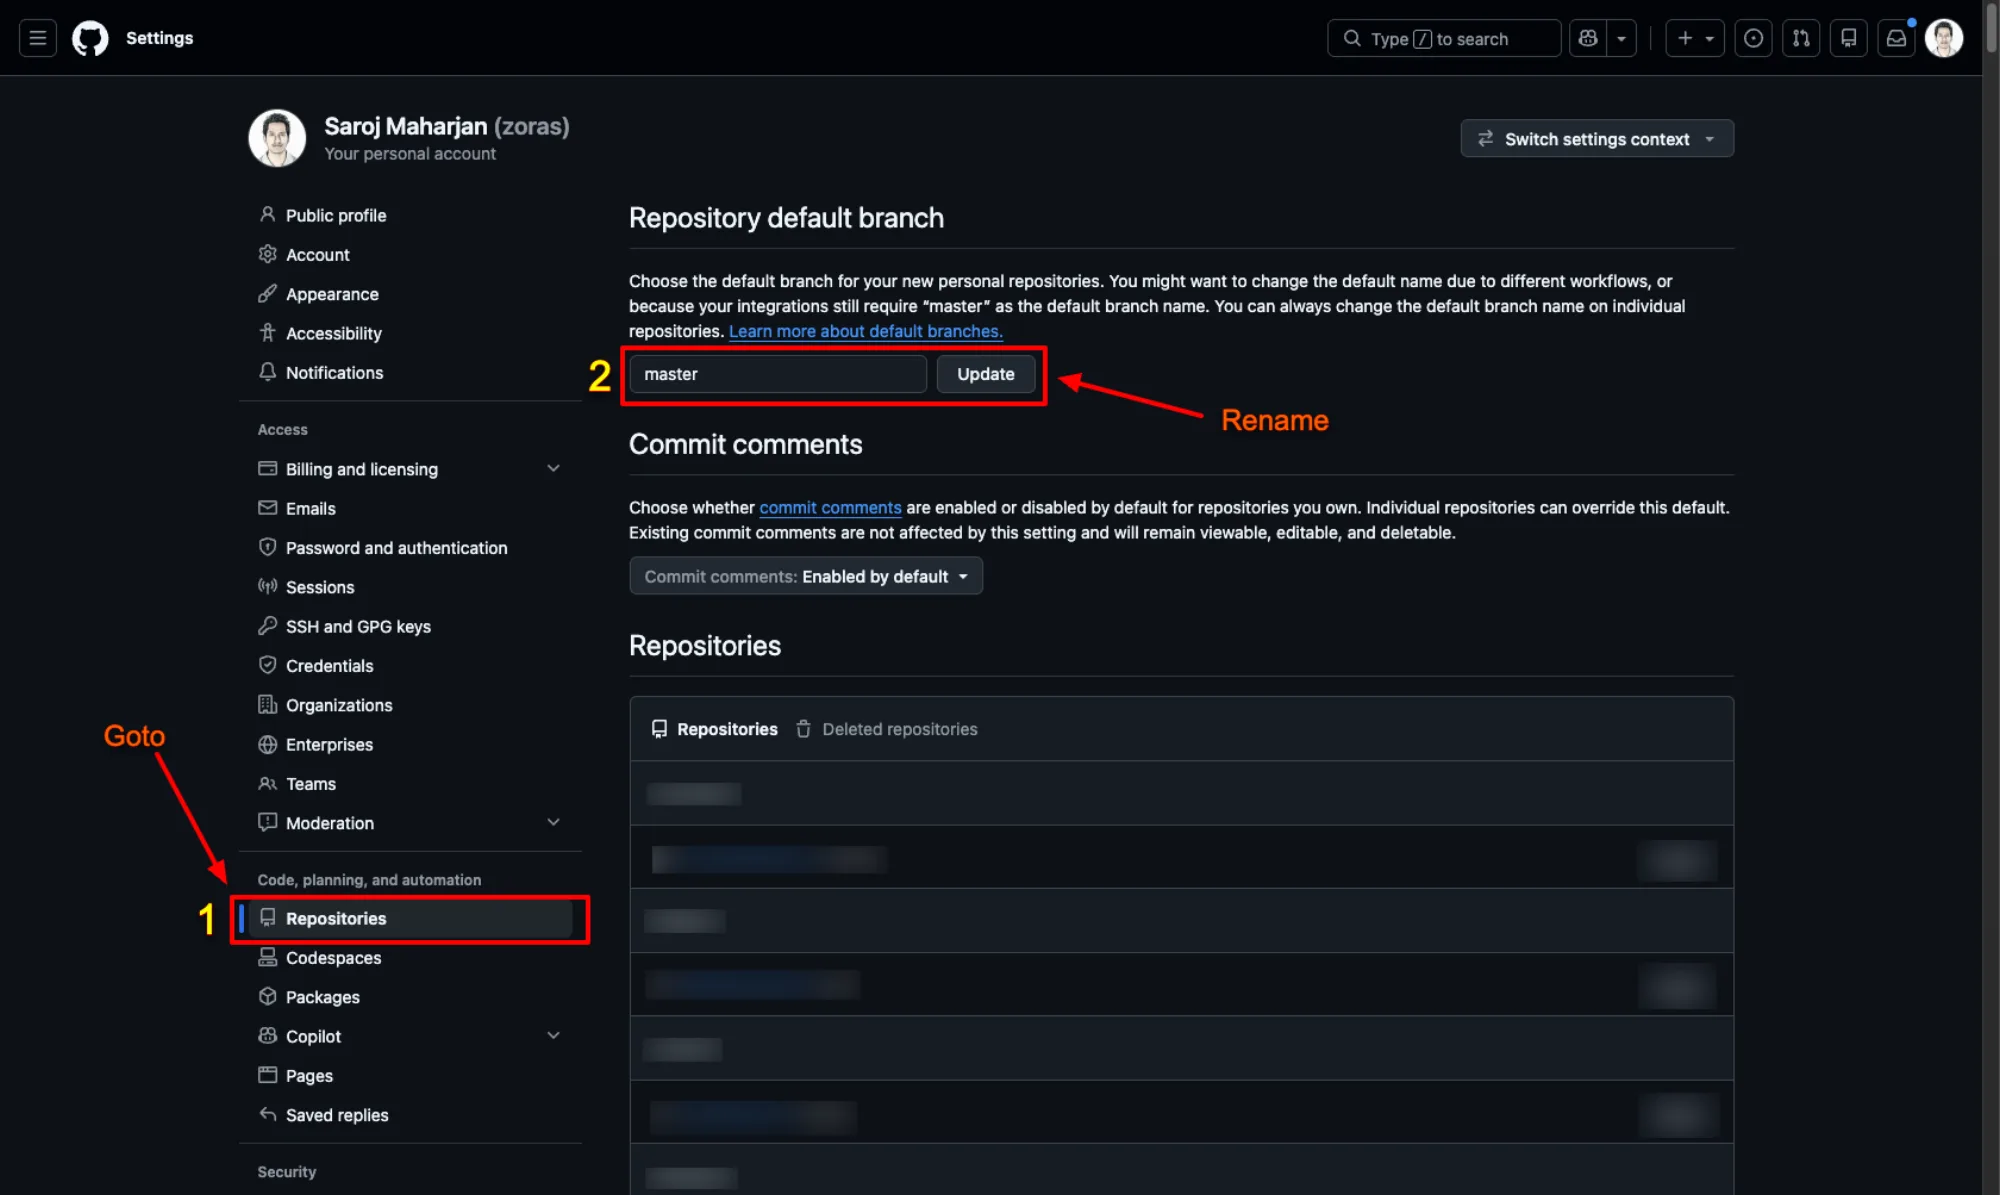The image size is (2000, 1195).
Task: Open Teams settings
Action: [410, 783]
